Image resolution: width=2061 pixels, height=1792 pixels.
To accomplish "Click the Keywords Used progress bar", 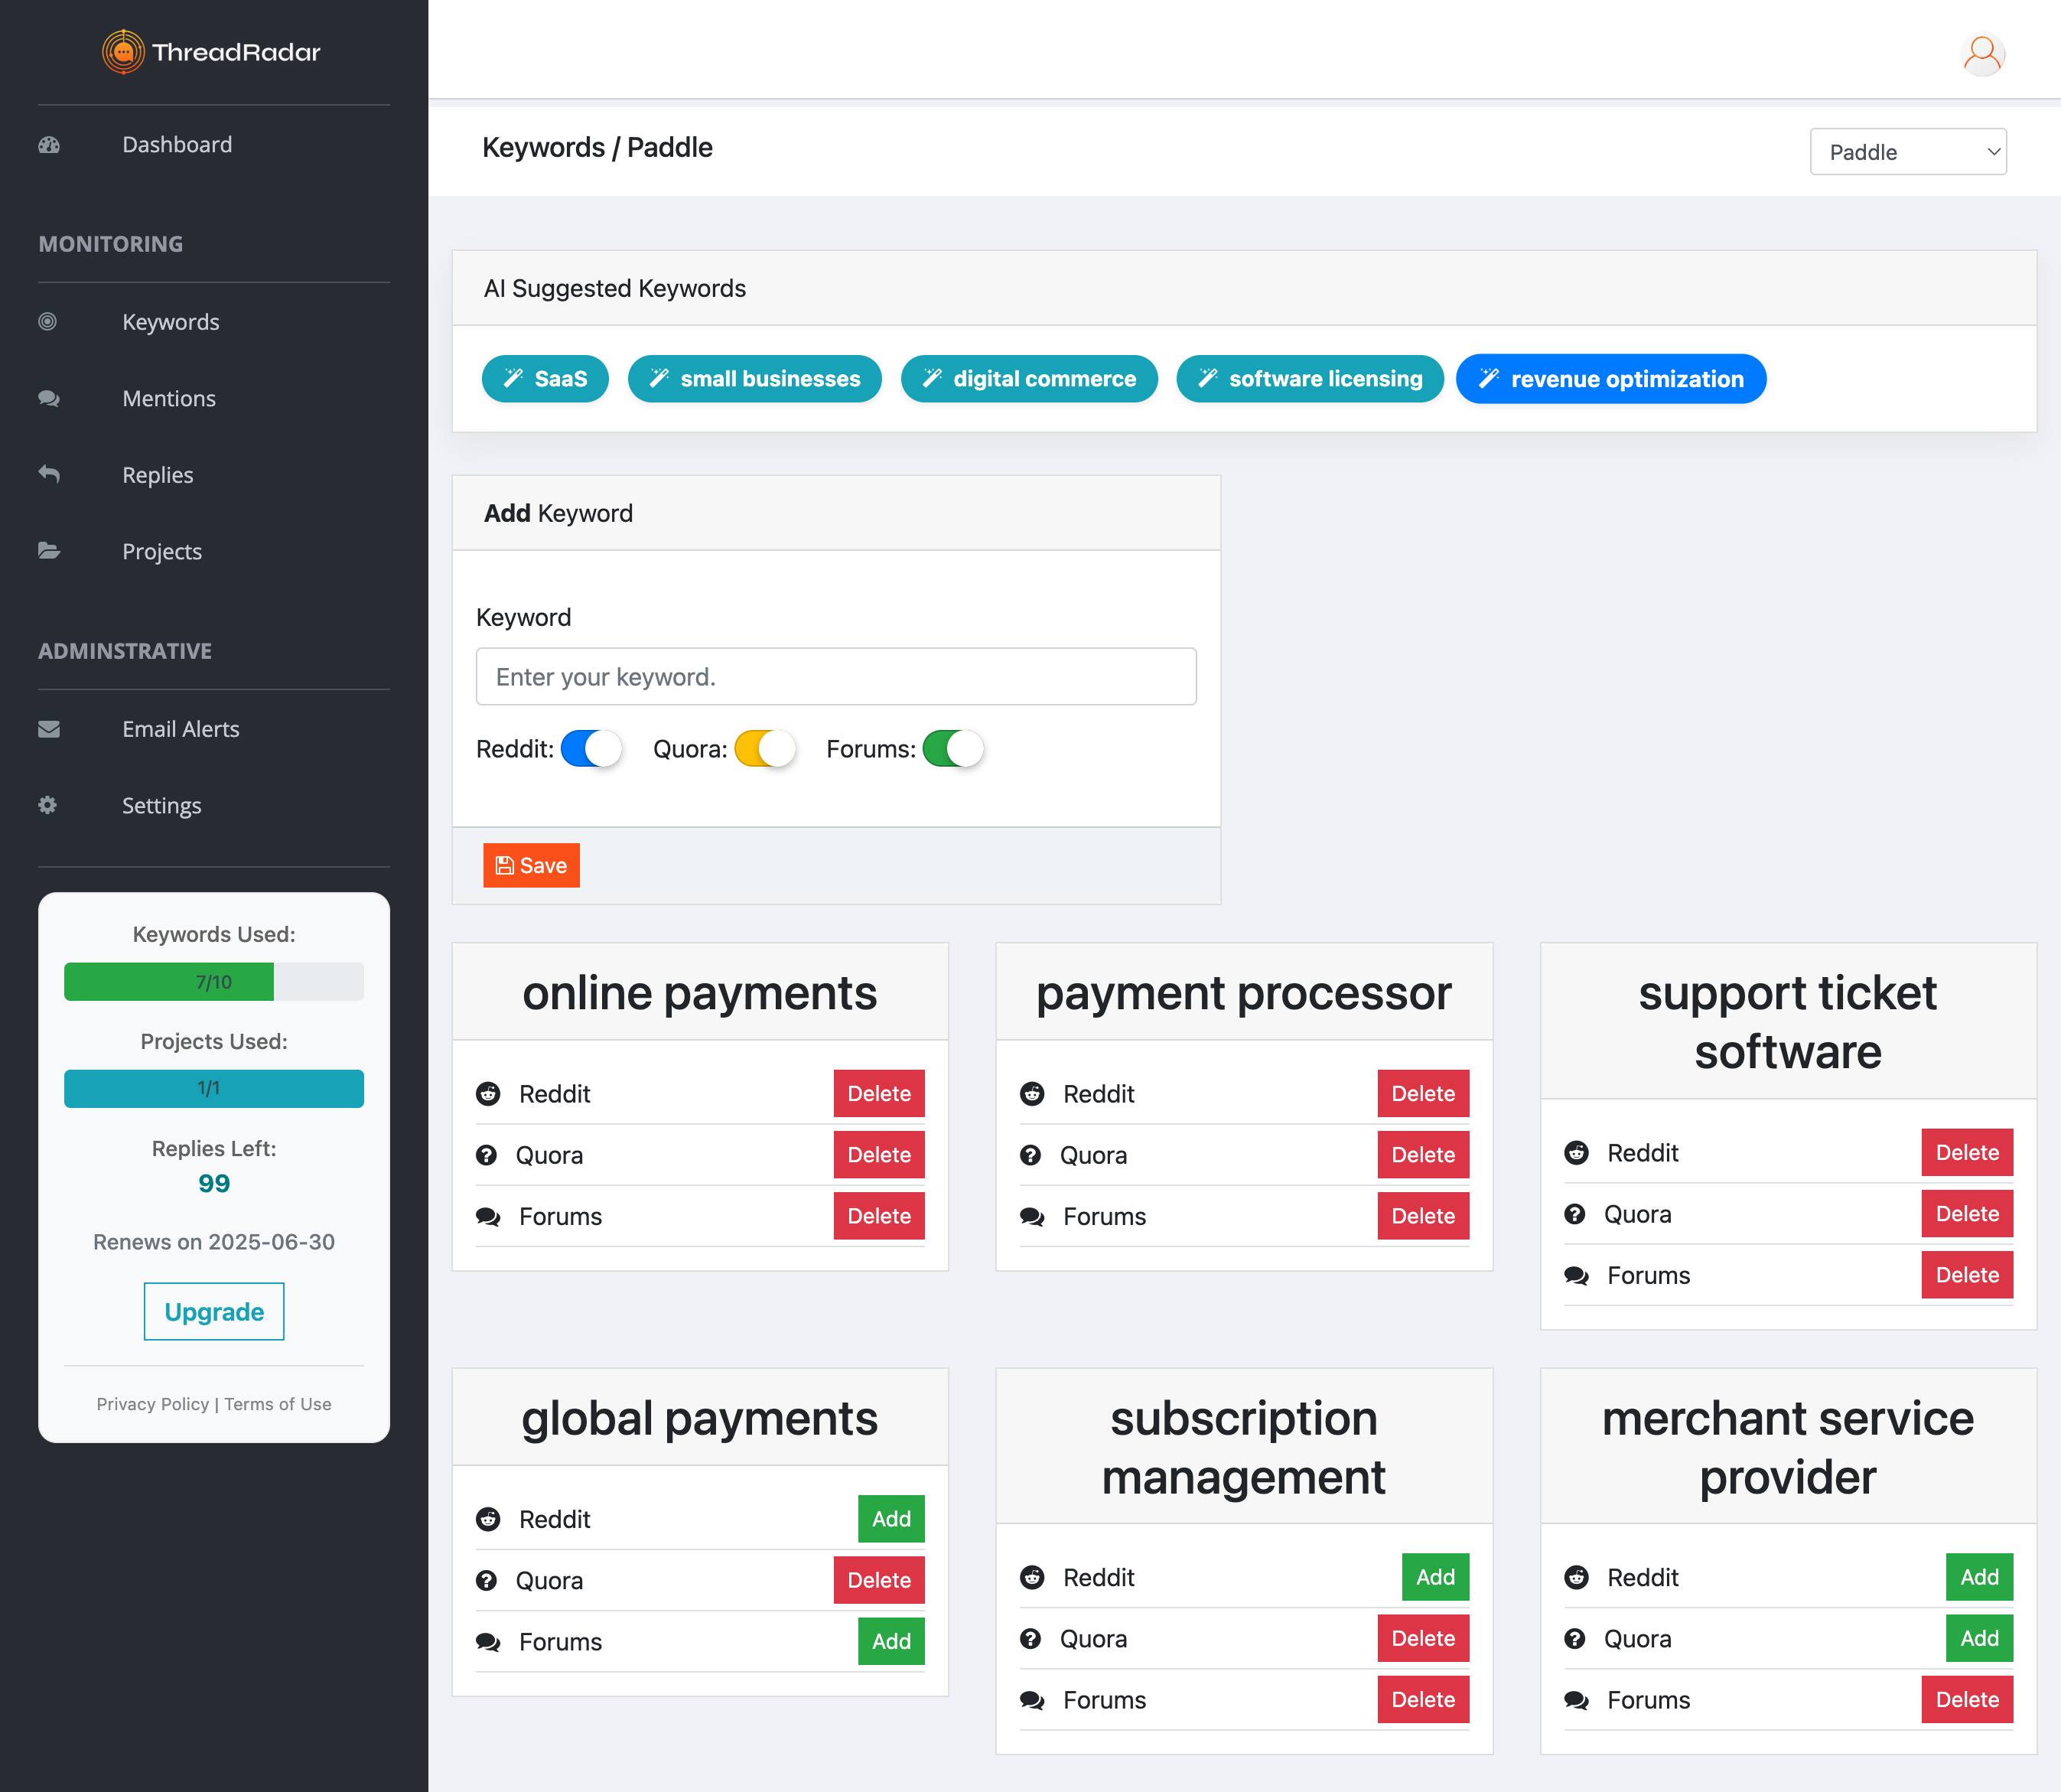I will coord(214,982).
